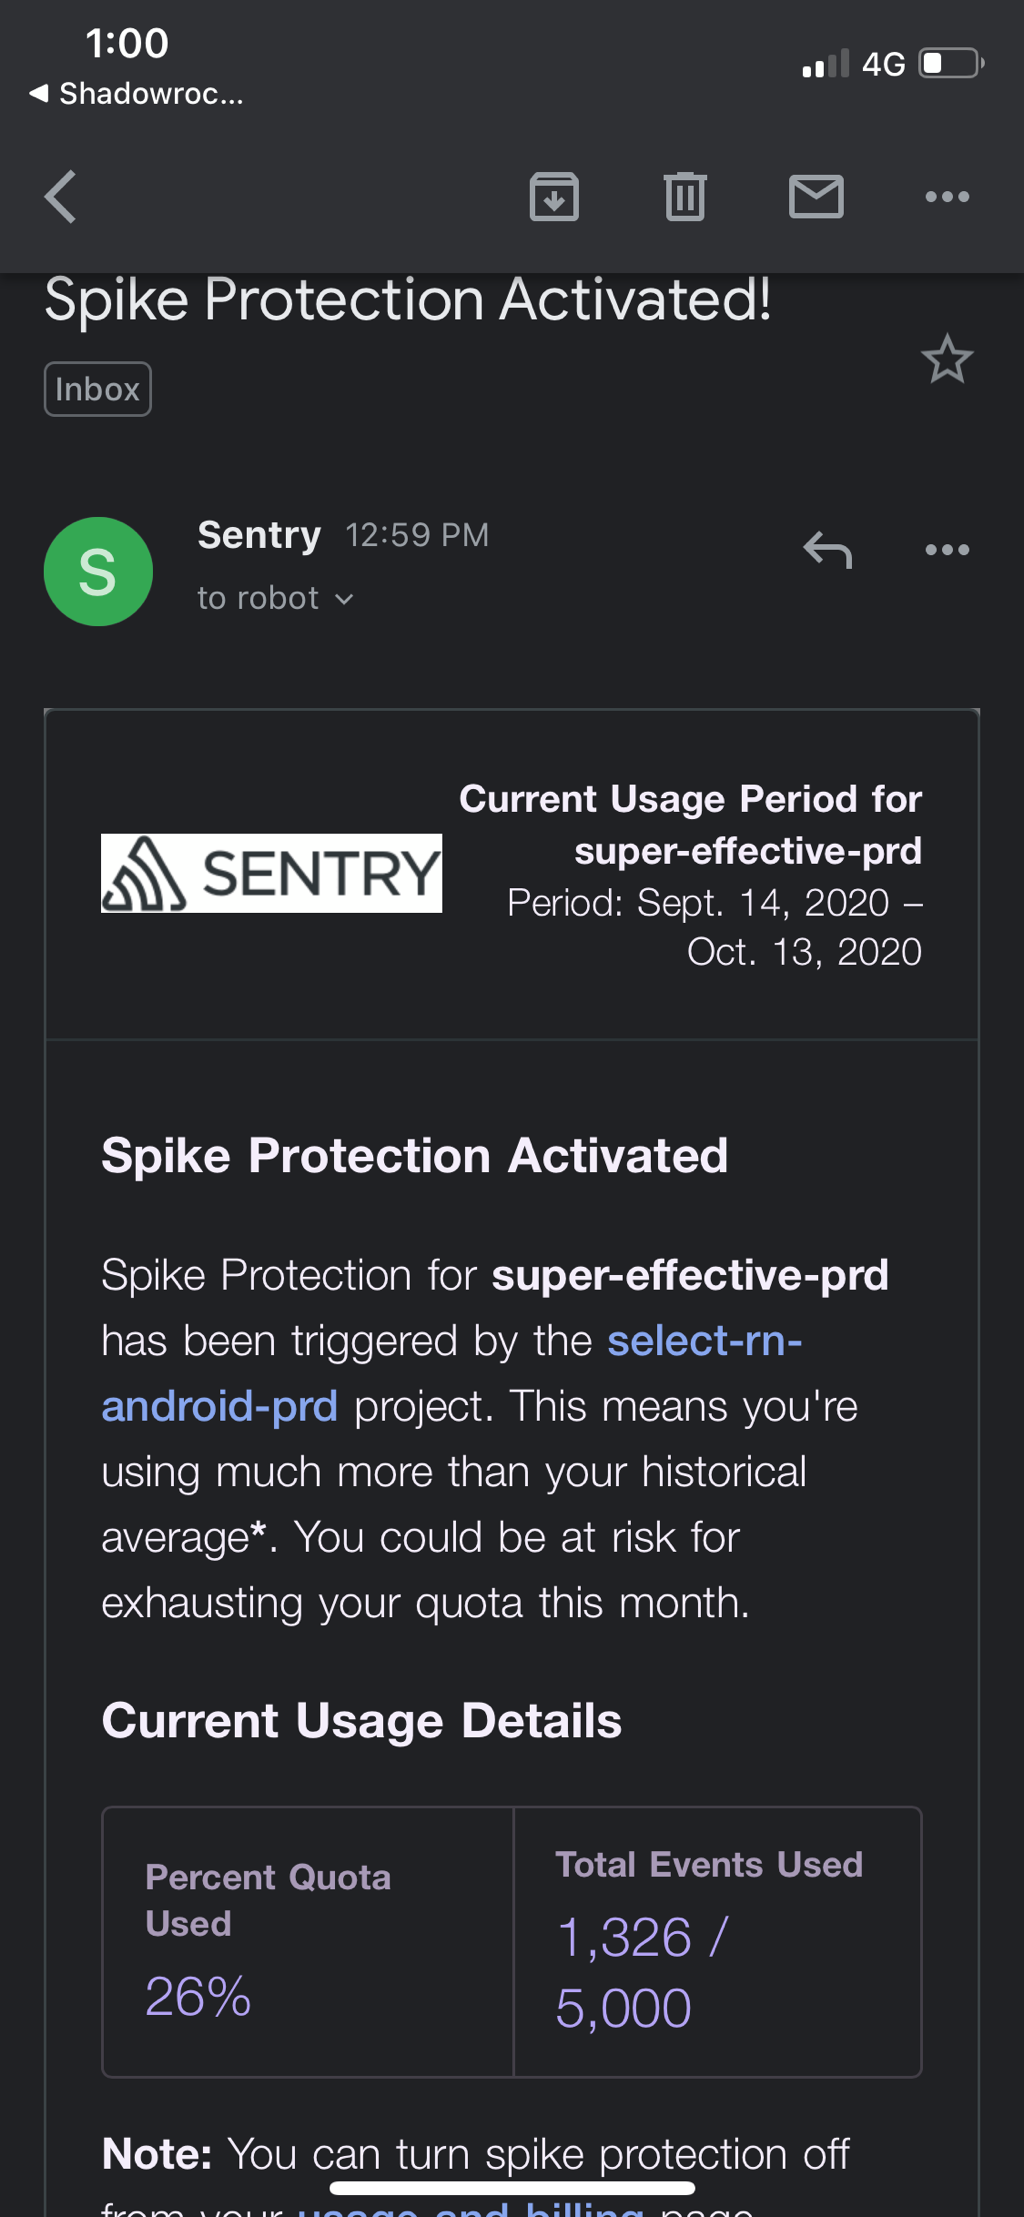Archive this Sentry email
Image resolution: width=1024 pixels, height=2217 pixels.
(554, 196)
